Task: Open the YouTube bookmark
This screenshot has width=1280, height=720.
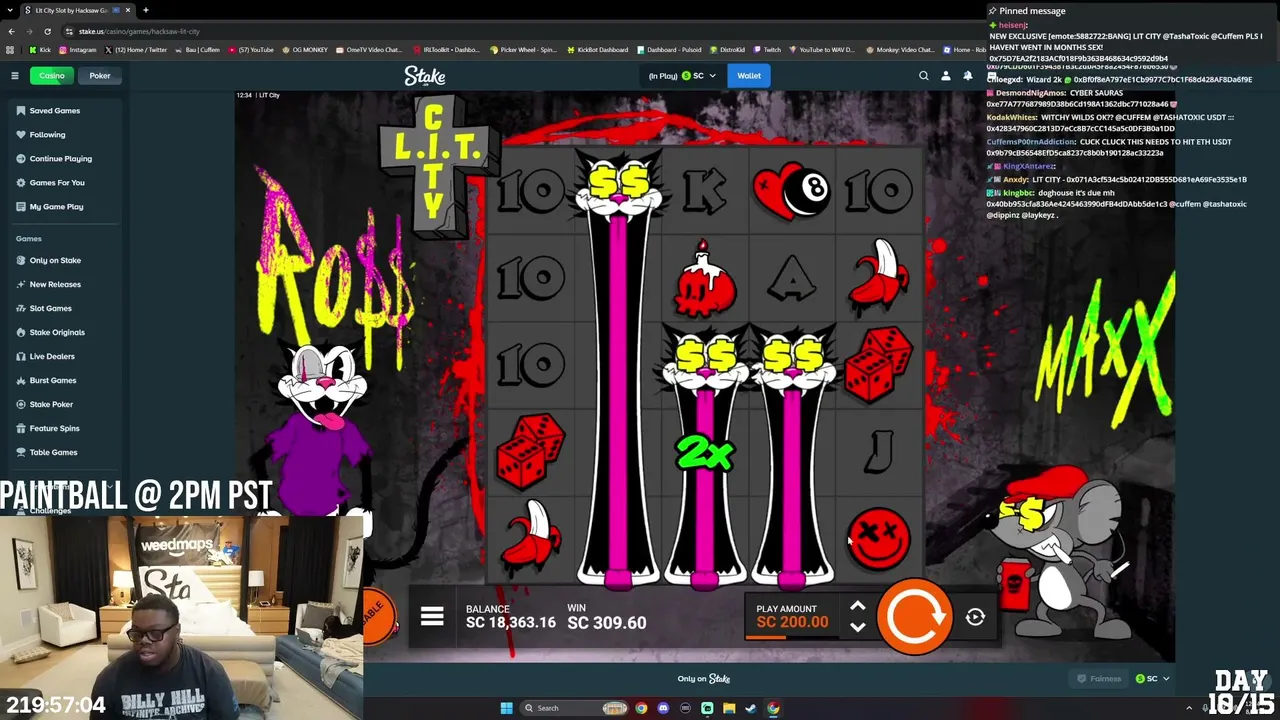Action: tap(251, 50)
